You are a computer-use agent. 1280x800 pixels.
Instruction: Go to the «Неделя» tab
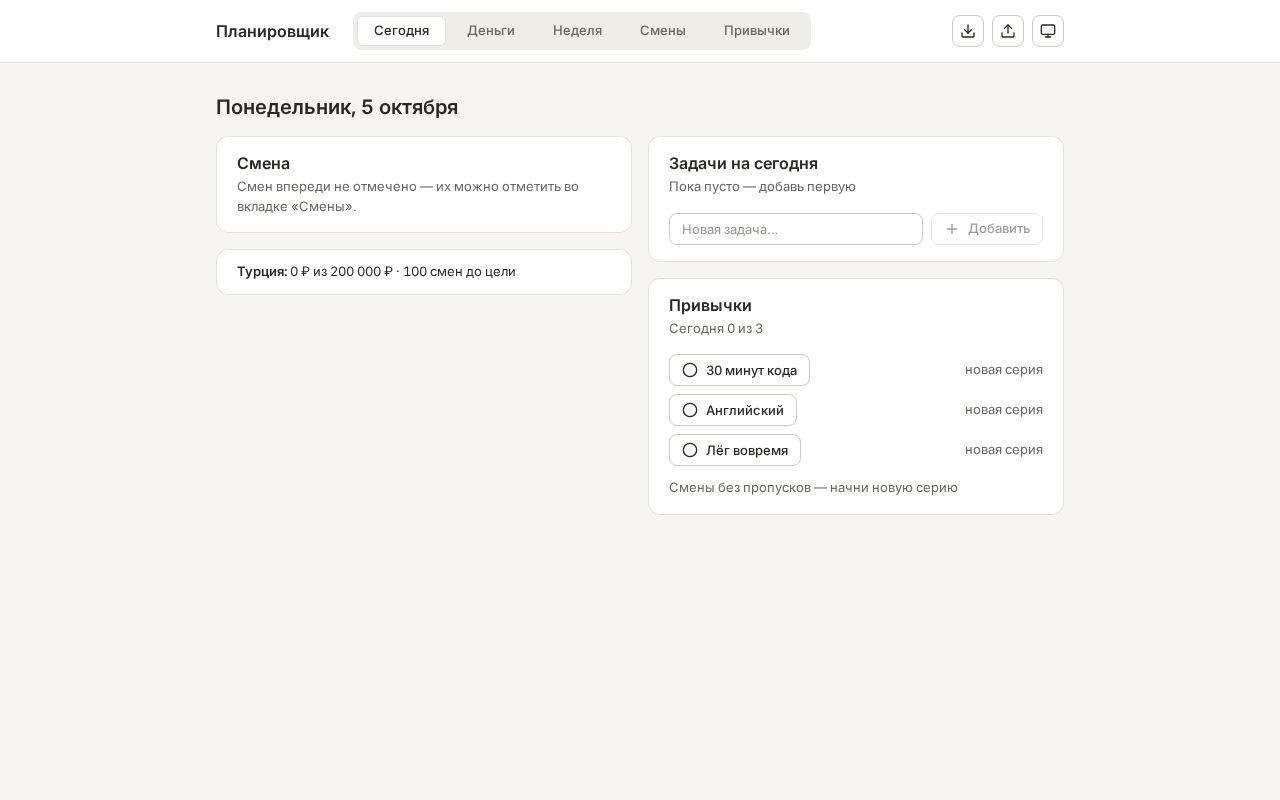pos(578,31)
